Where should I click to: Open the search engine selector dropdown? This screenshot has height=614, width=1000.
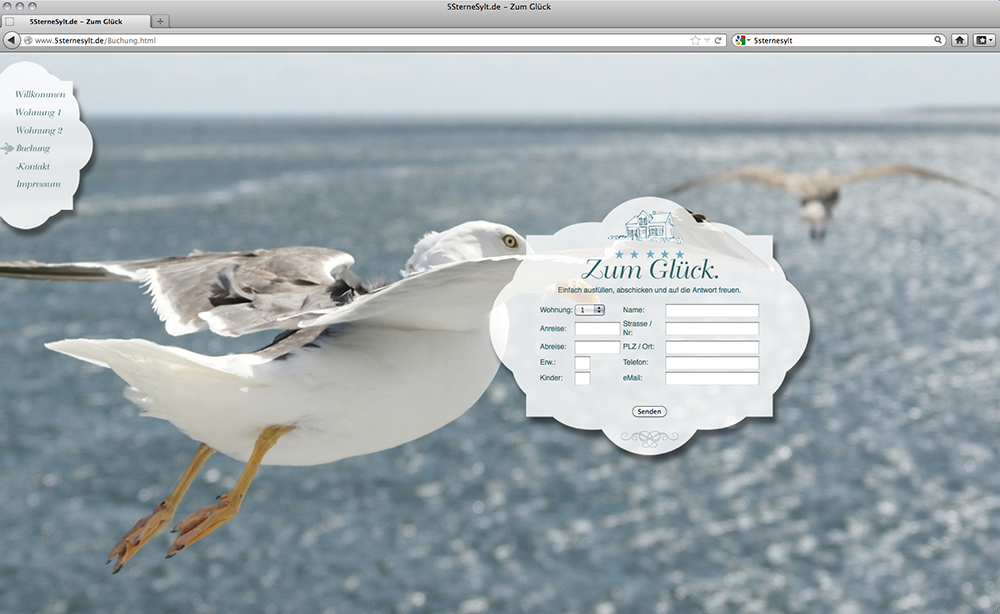pos(742,40)
